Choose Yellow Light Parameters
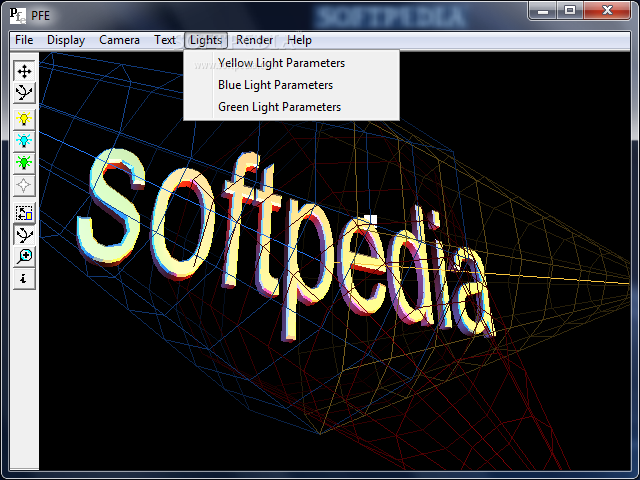Screen dimensions: 640x480 click(291, 63)
